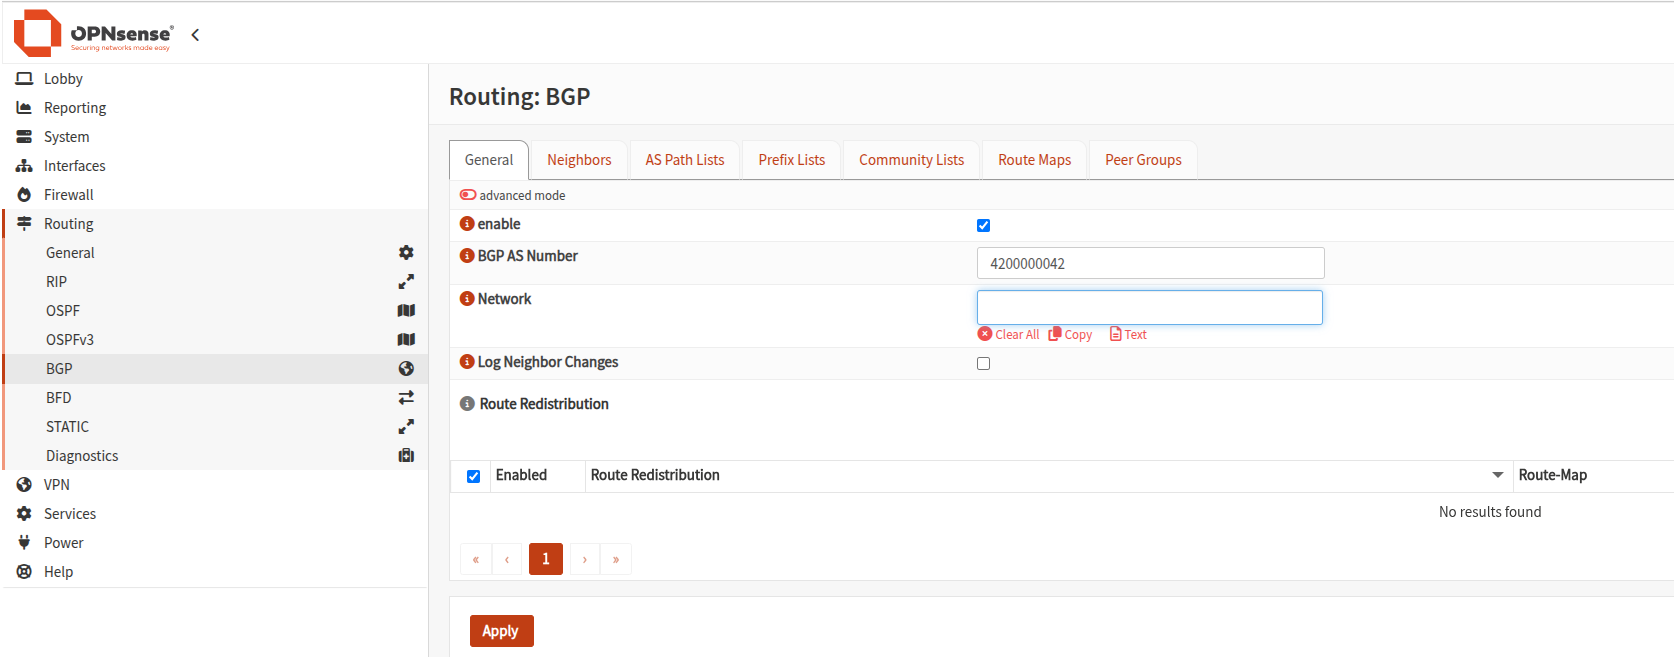The image size is (1674, 657).
Task: Expand the Routing menu section
Action: click(x=215, y=224)
